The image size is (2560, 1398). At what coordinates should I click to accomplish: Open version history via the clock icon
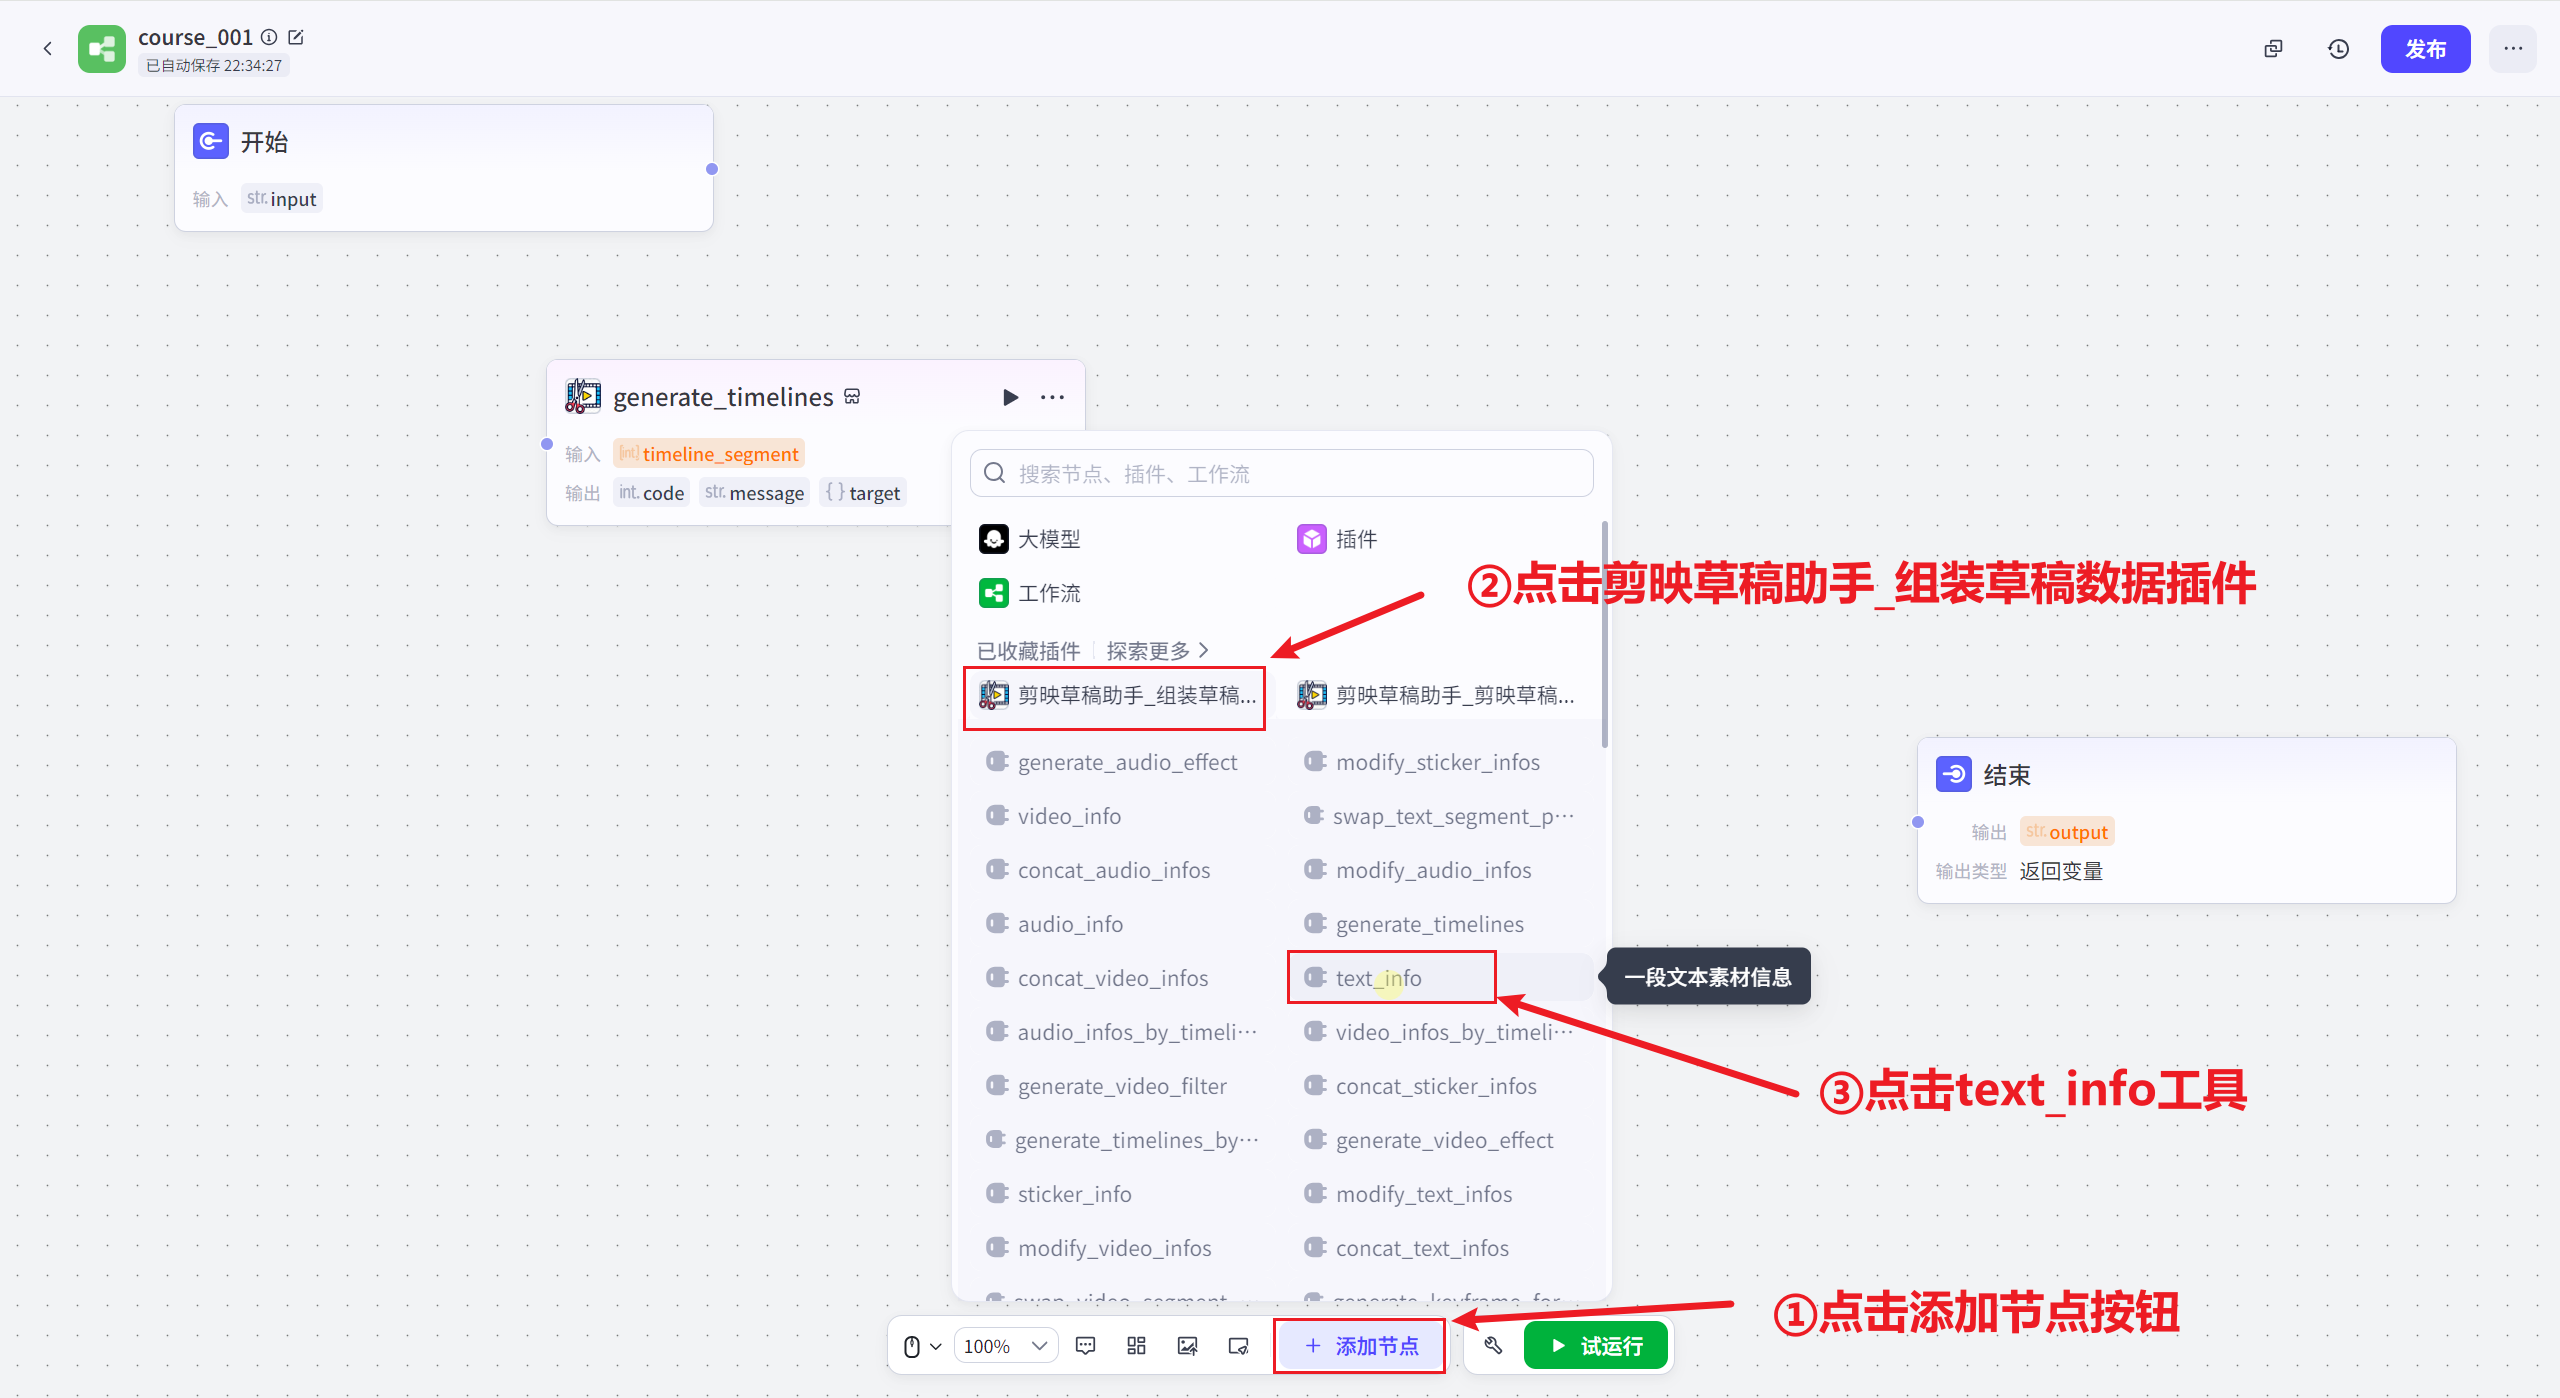[x=2338, y=48]
